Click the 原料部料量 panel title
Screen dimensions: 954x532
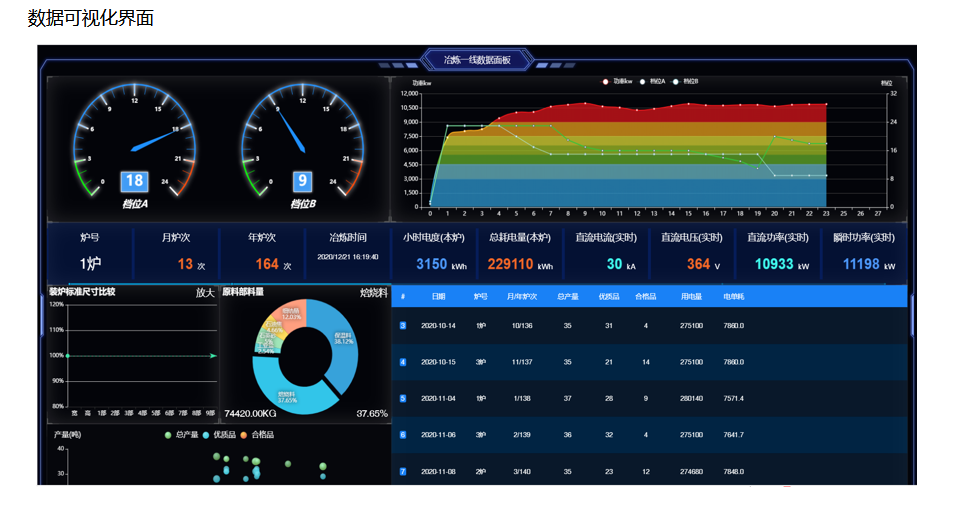click(x=243, y=292)
